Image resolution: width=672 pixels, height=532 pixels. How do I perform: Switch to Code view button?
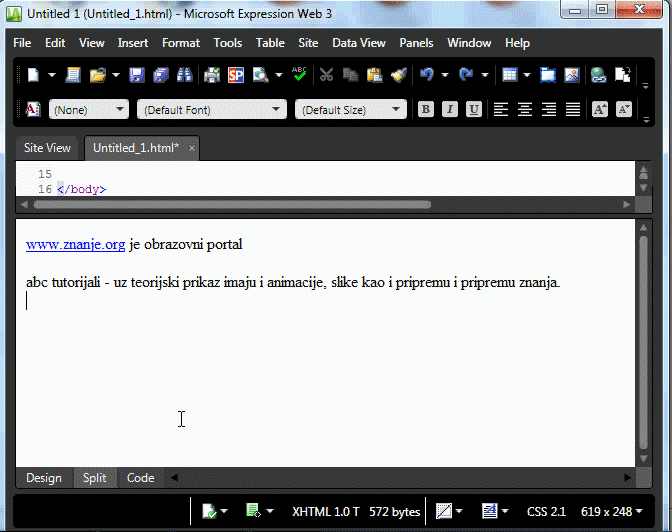pos(140,478)
